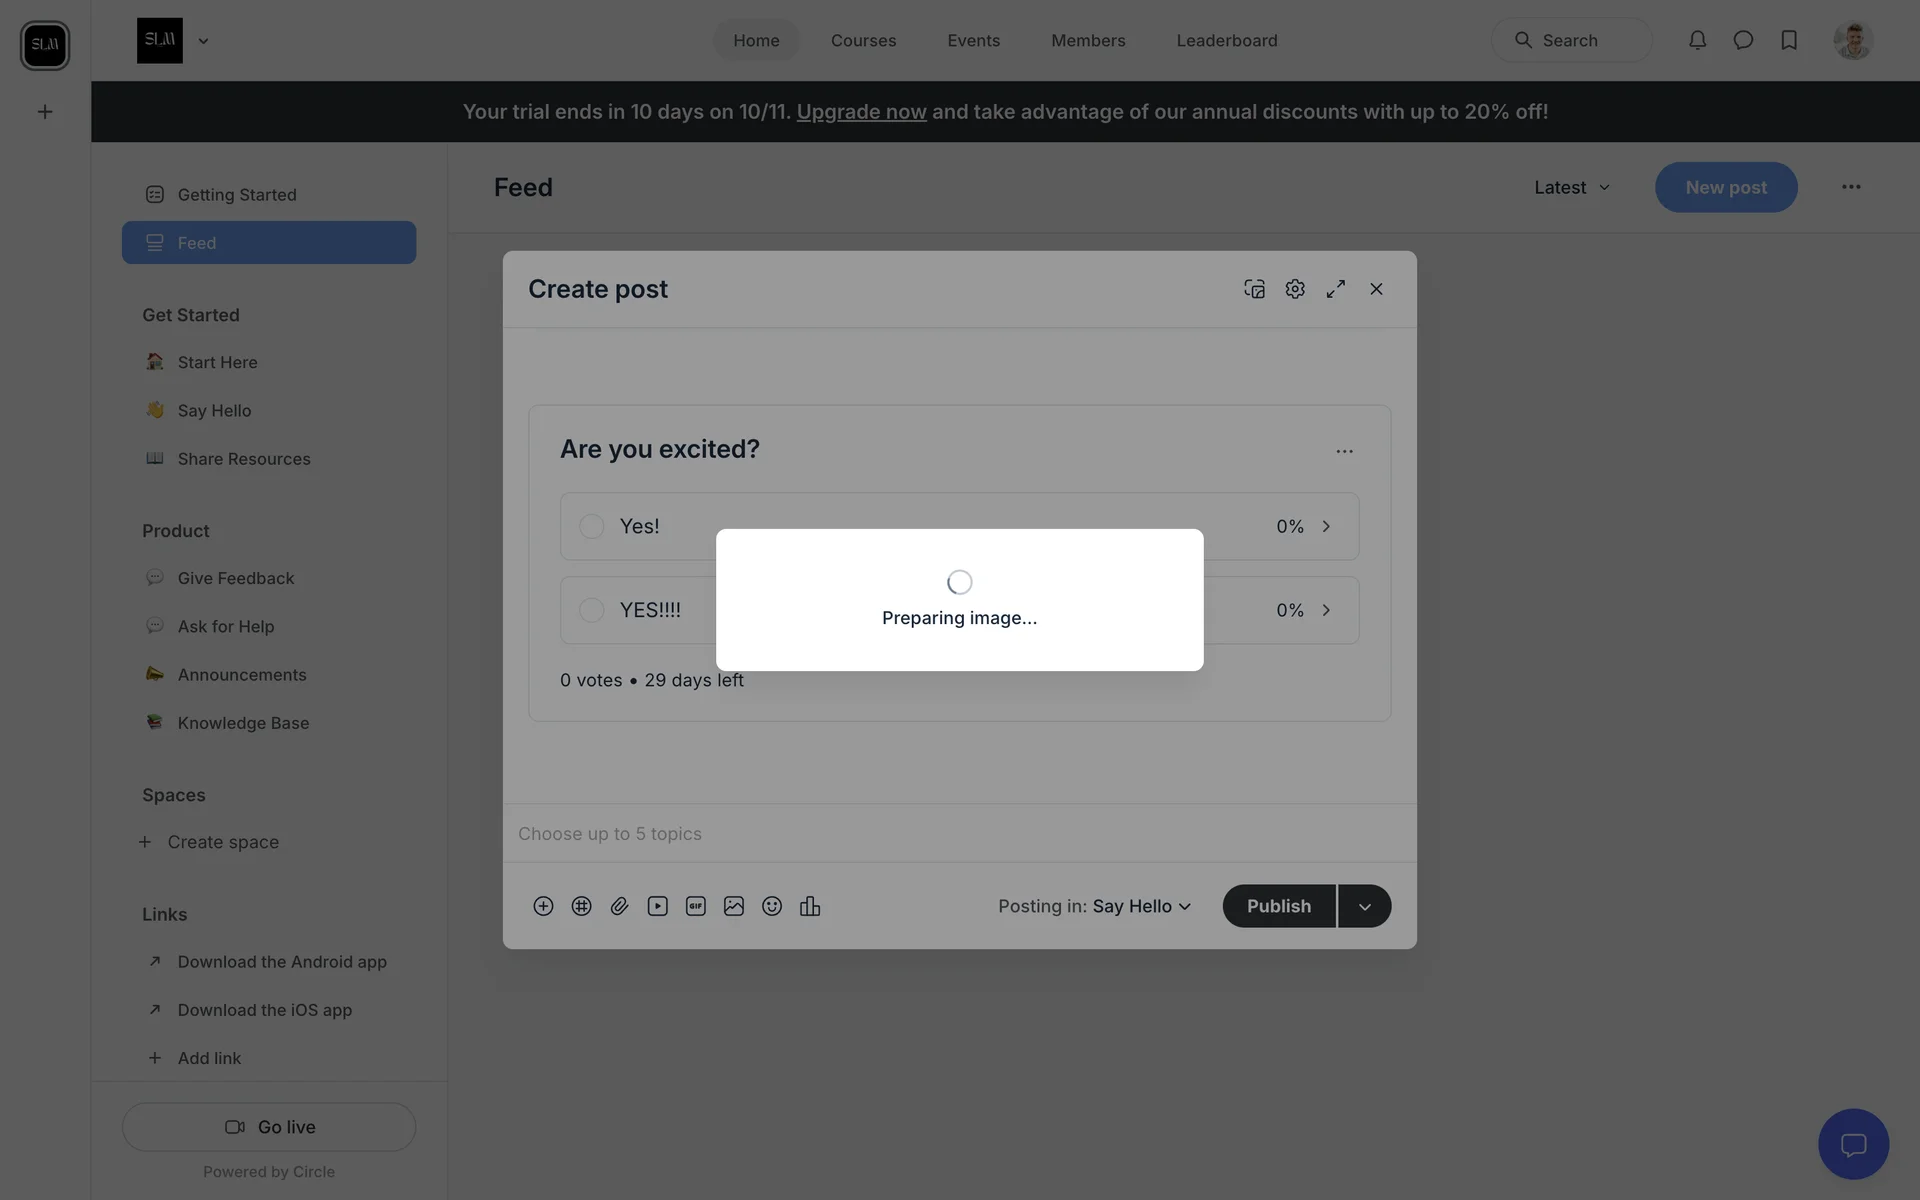The image size is (1920, 1200).
Task: Select the Yes! poll radio option
Action: tap(592, 526)
